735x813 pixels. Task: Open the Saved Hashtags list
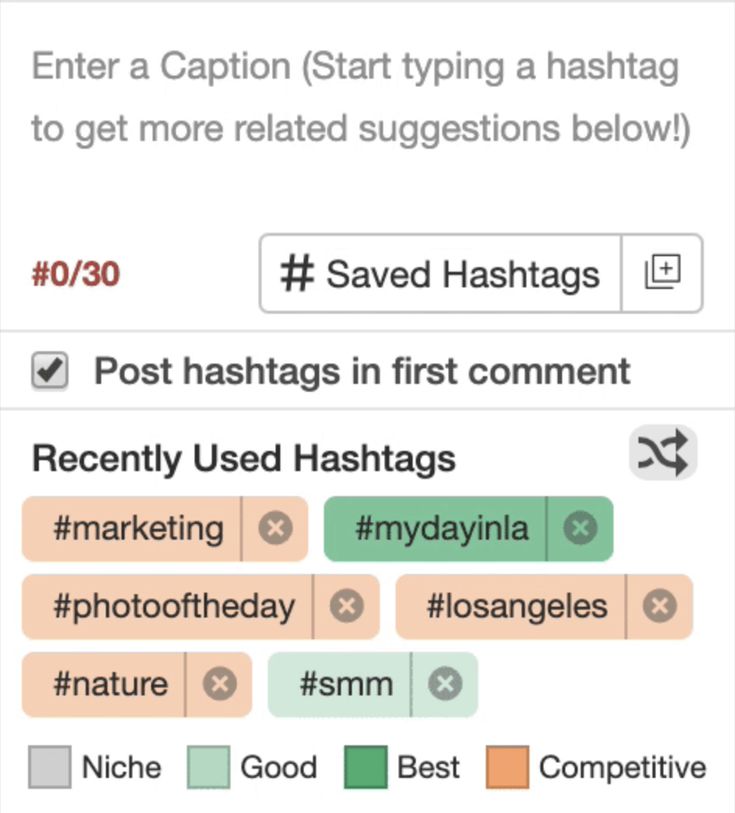pos(440,273)
